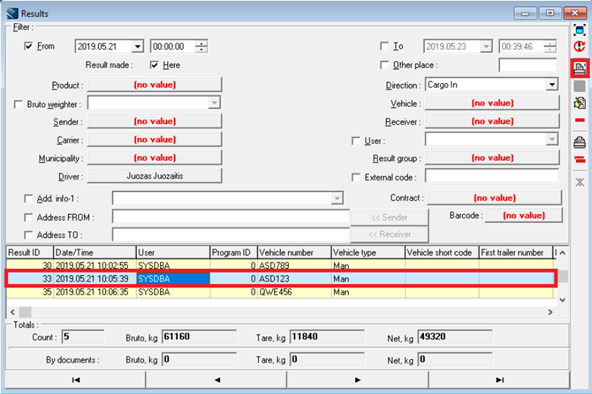The height and width of the screenshot is (394, 592).
Task: Toggle the Here checkbox
Action: pyautogui.click(x=154, y=65)
